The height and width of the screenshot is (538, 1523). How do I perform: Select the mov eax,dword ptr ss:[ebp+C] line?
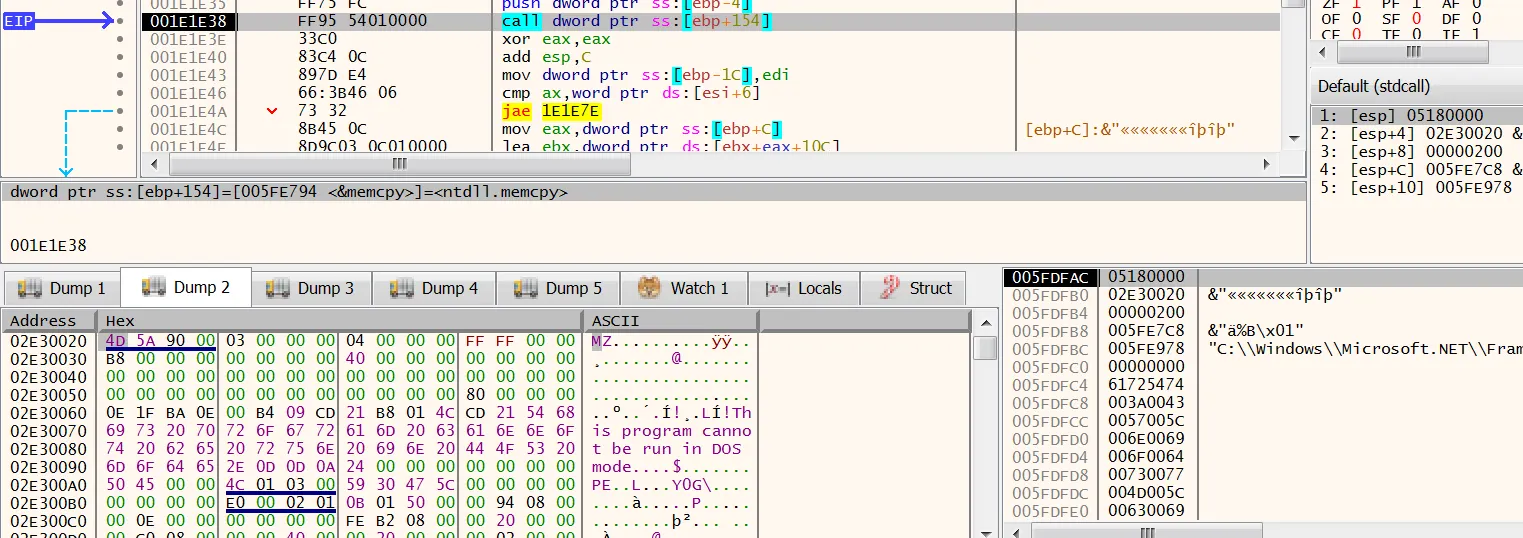pos(640,129)
